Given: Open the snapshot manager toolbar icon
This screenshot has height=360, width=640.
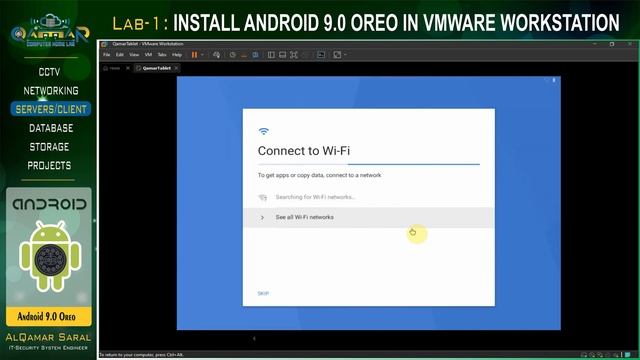Looking at the screenshot, I should (255, 55).
